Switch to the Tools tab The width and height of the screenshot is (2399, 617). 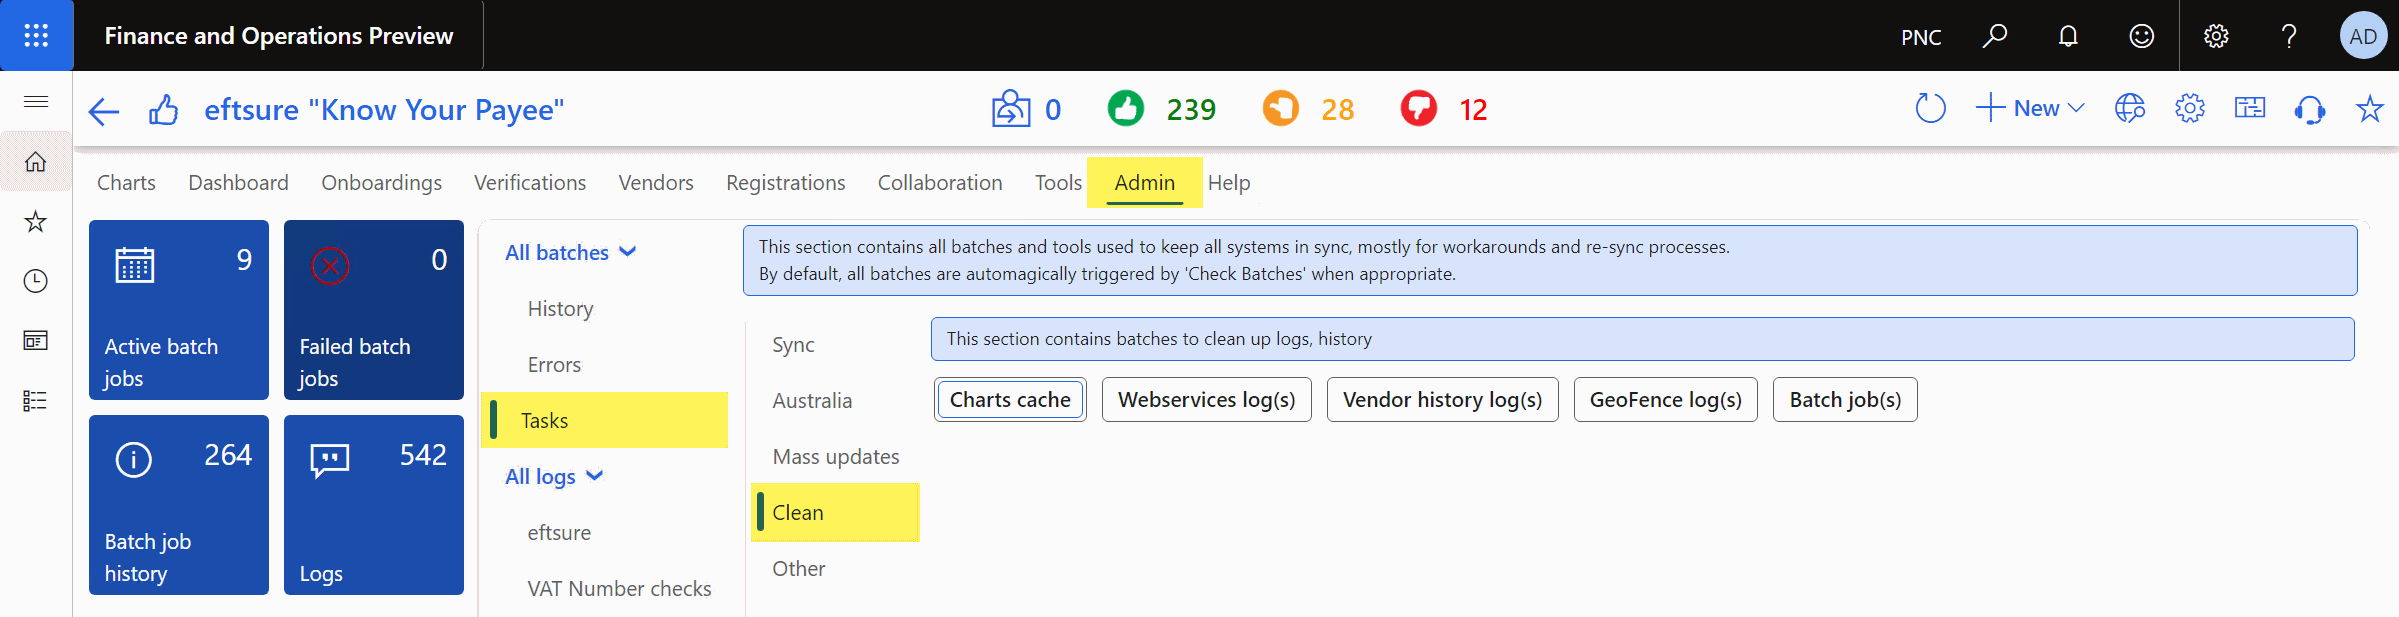(1058, 183)
